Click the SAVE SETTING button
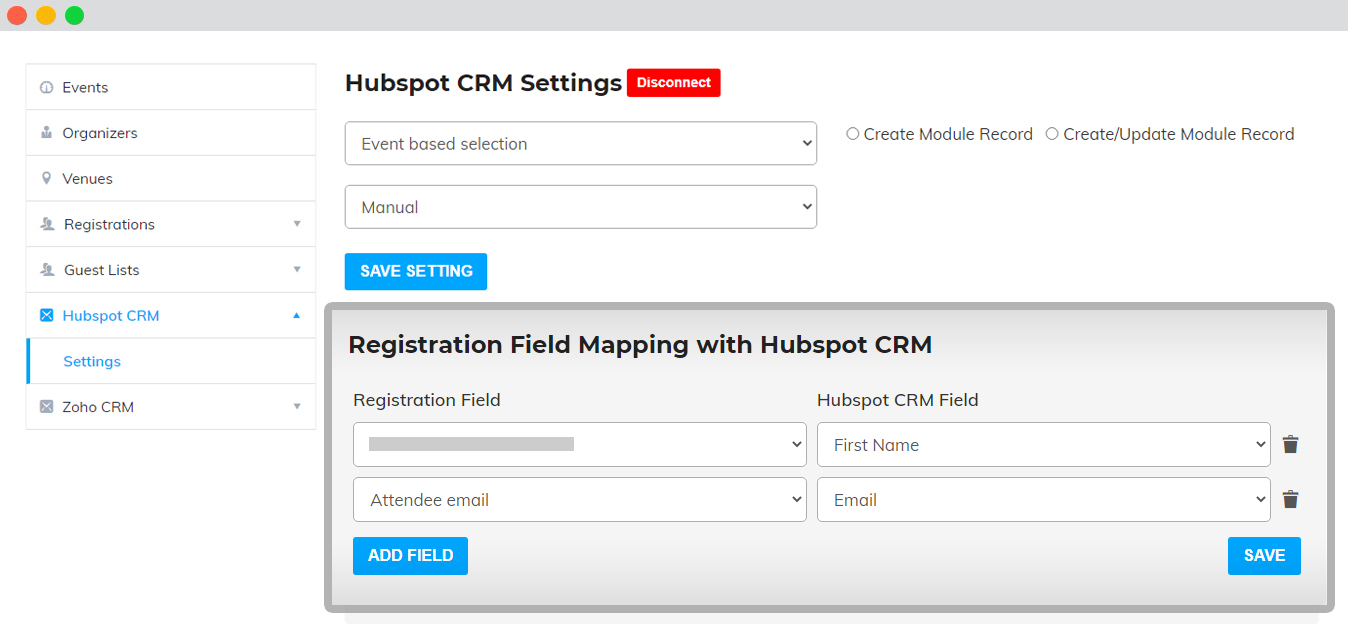 pos(416,271)
